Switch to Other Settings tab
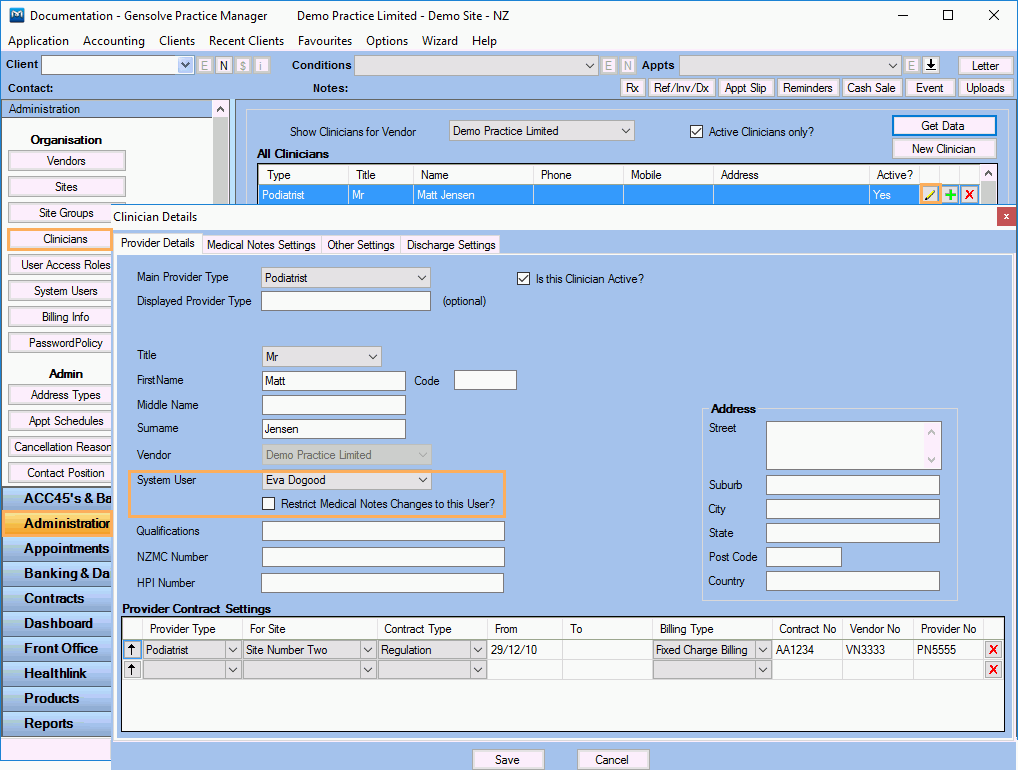This screenshot has height=770, width=1018. [x=361, y=245]
